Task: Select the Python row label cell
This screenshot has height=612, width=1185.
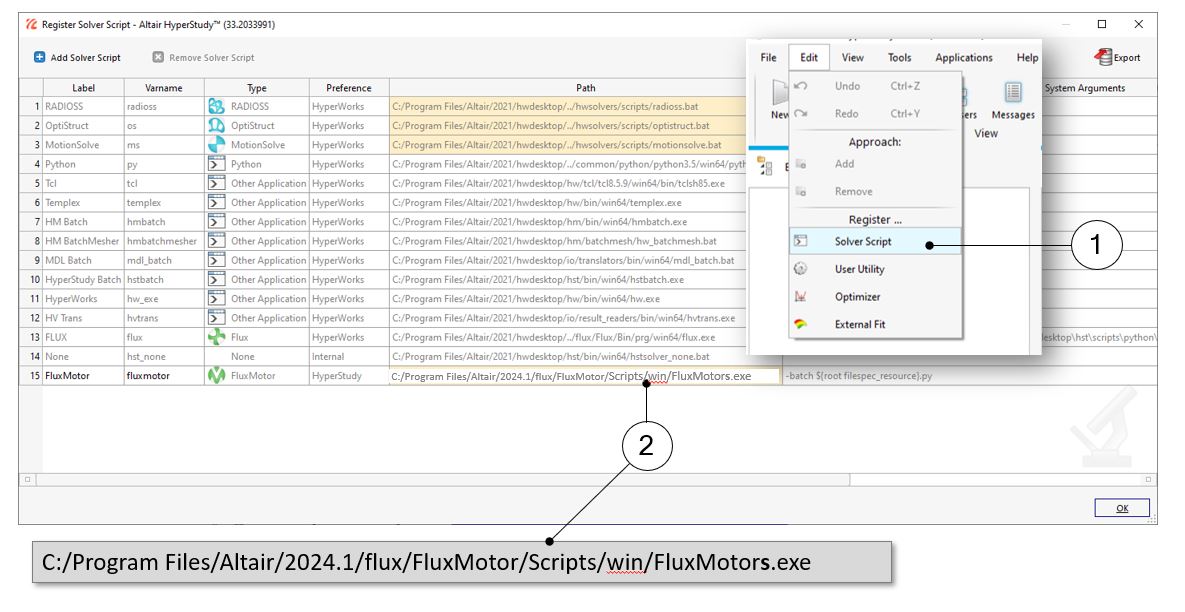Action: (x=83, y=164)
